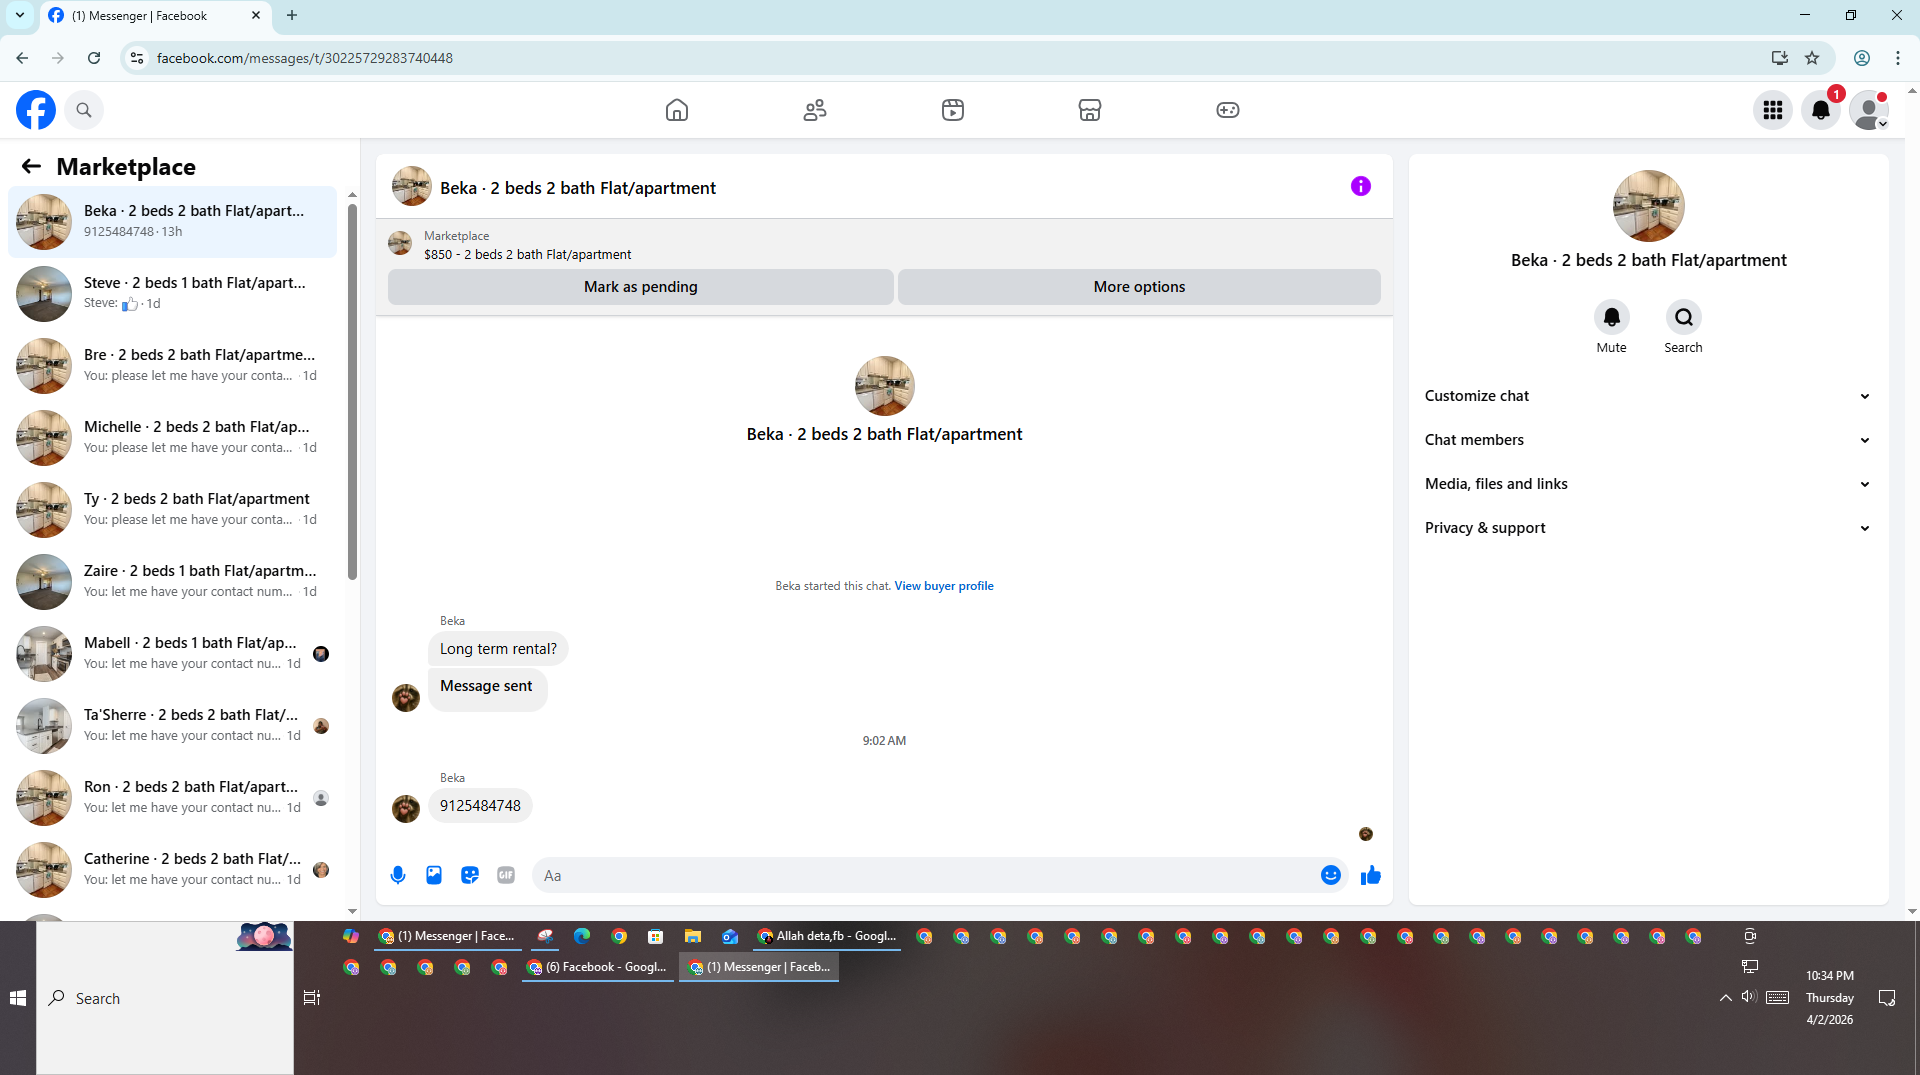Click the message input field Aa

click(x=925, y=875)
